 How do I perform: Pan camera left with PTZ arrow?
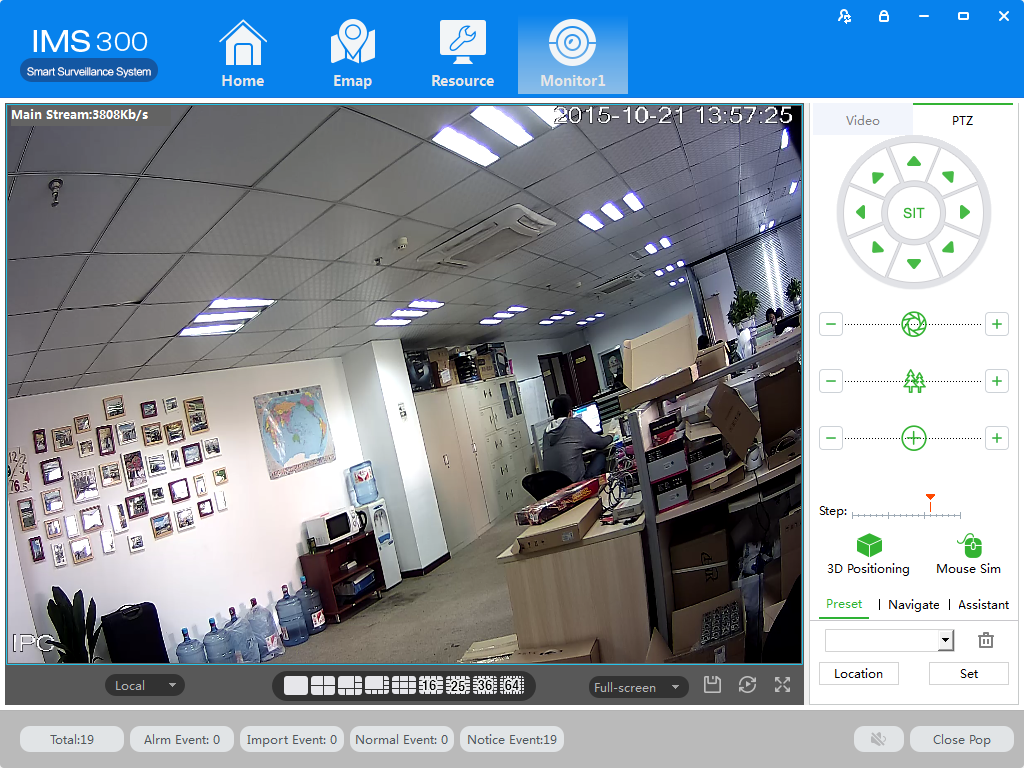click(x=860, y=212)
